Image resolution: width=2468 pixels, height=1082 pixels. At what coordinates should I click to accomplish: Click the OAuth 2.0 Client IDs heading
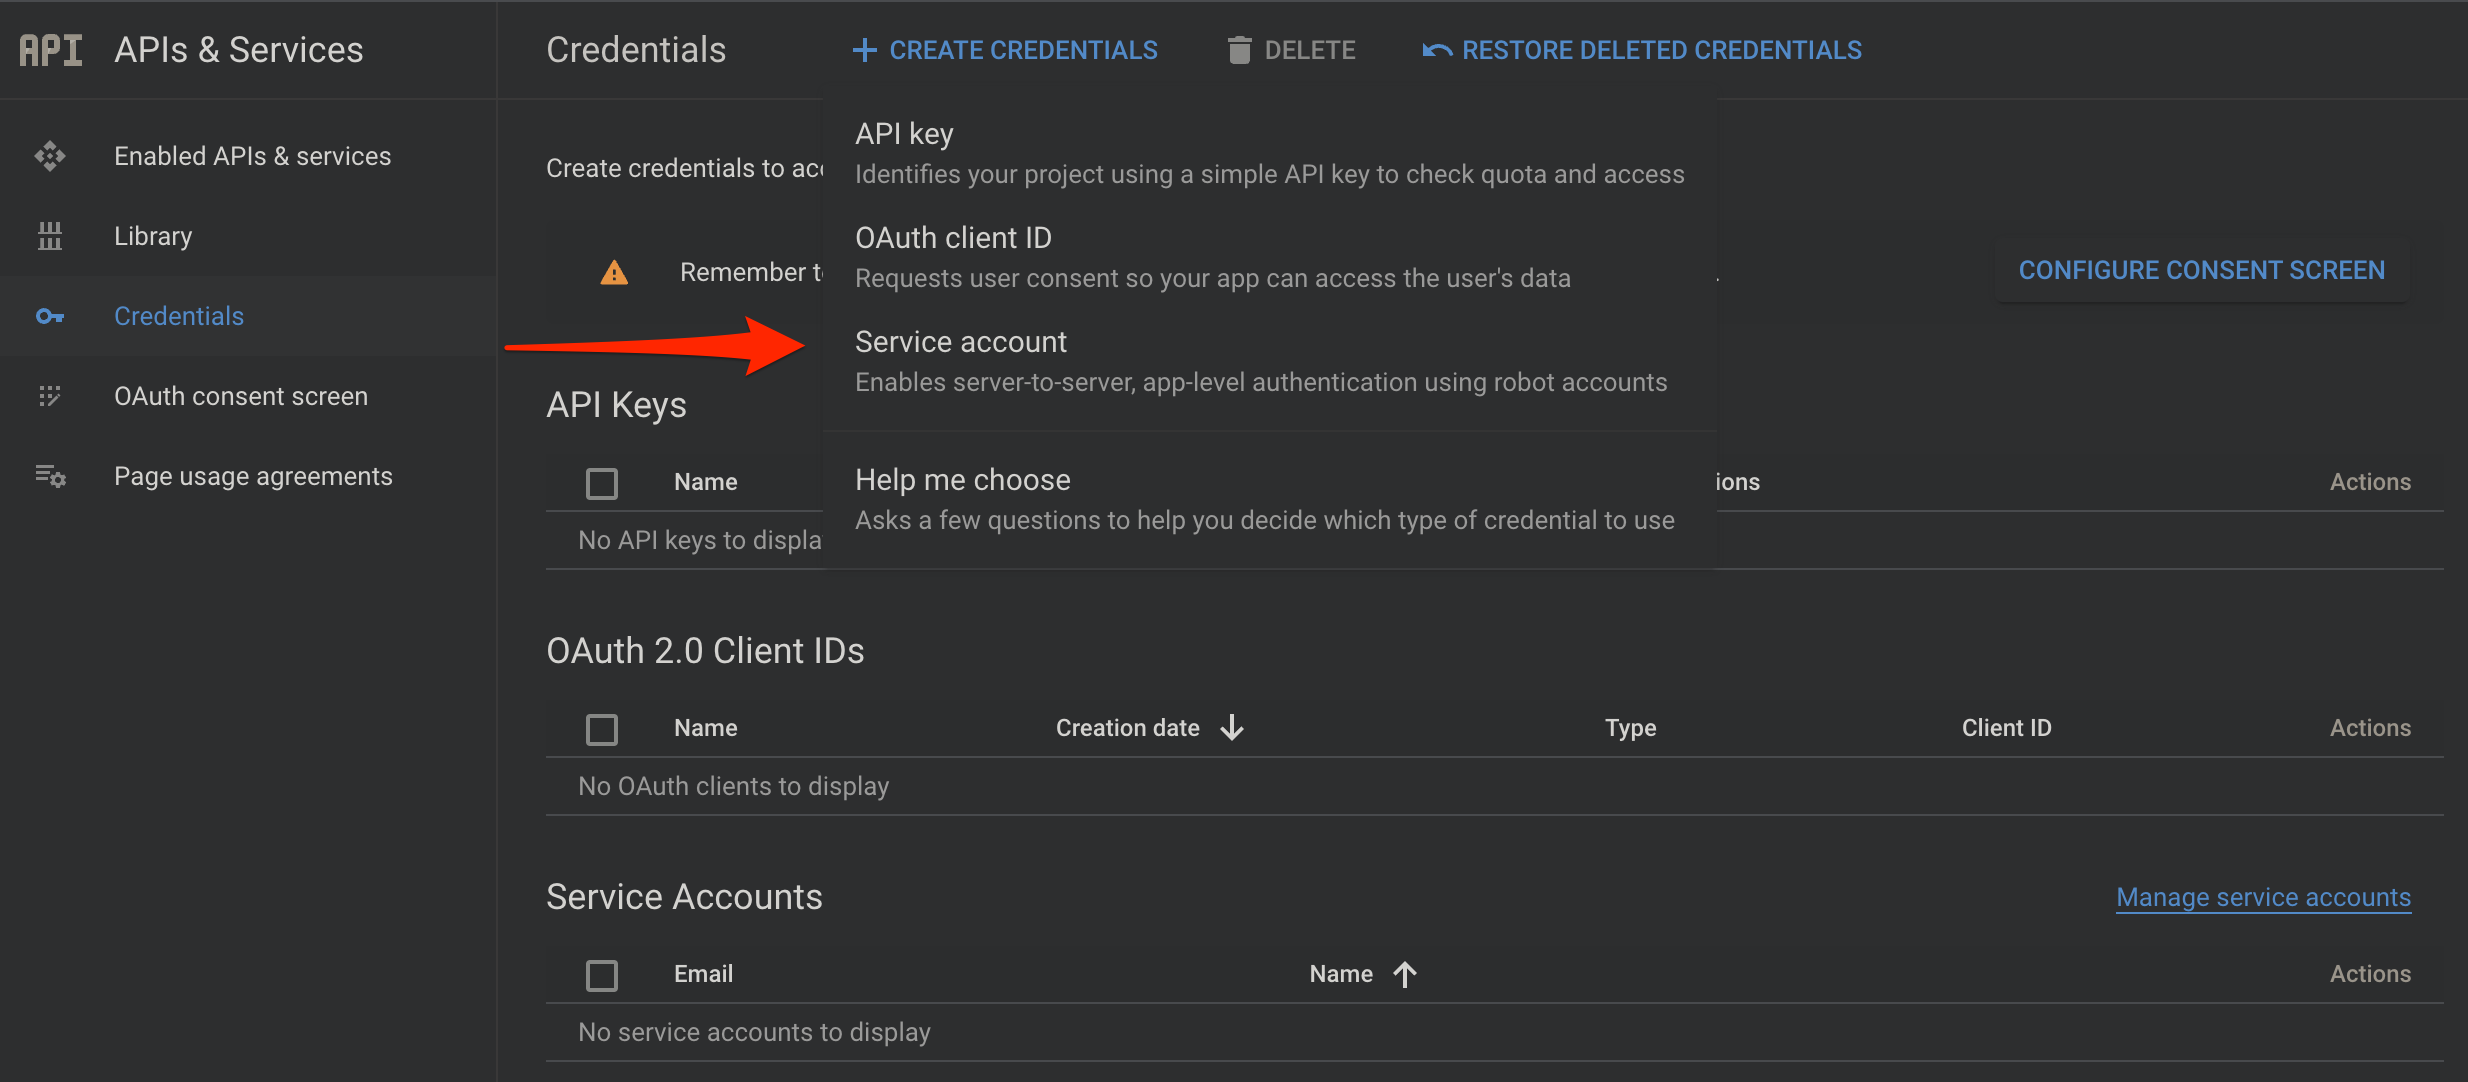(x=705, y=651)
